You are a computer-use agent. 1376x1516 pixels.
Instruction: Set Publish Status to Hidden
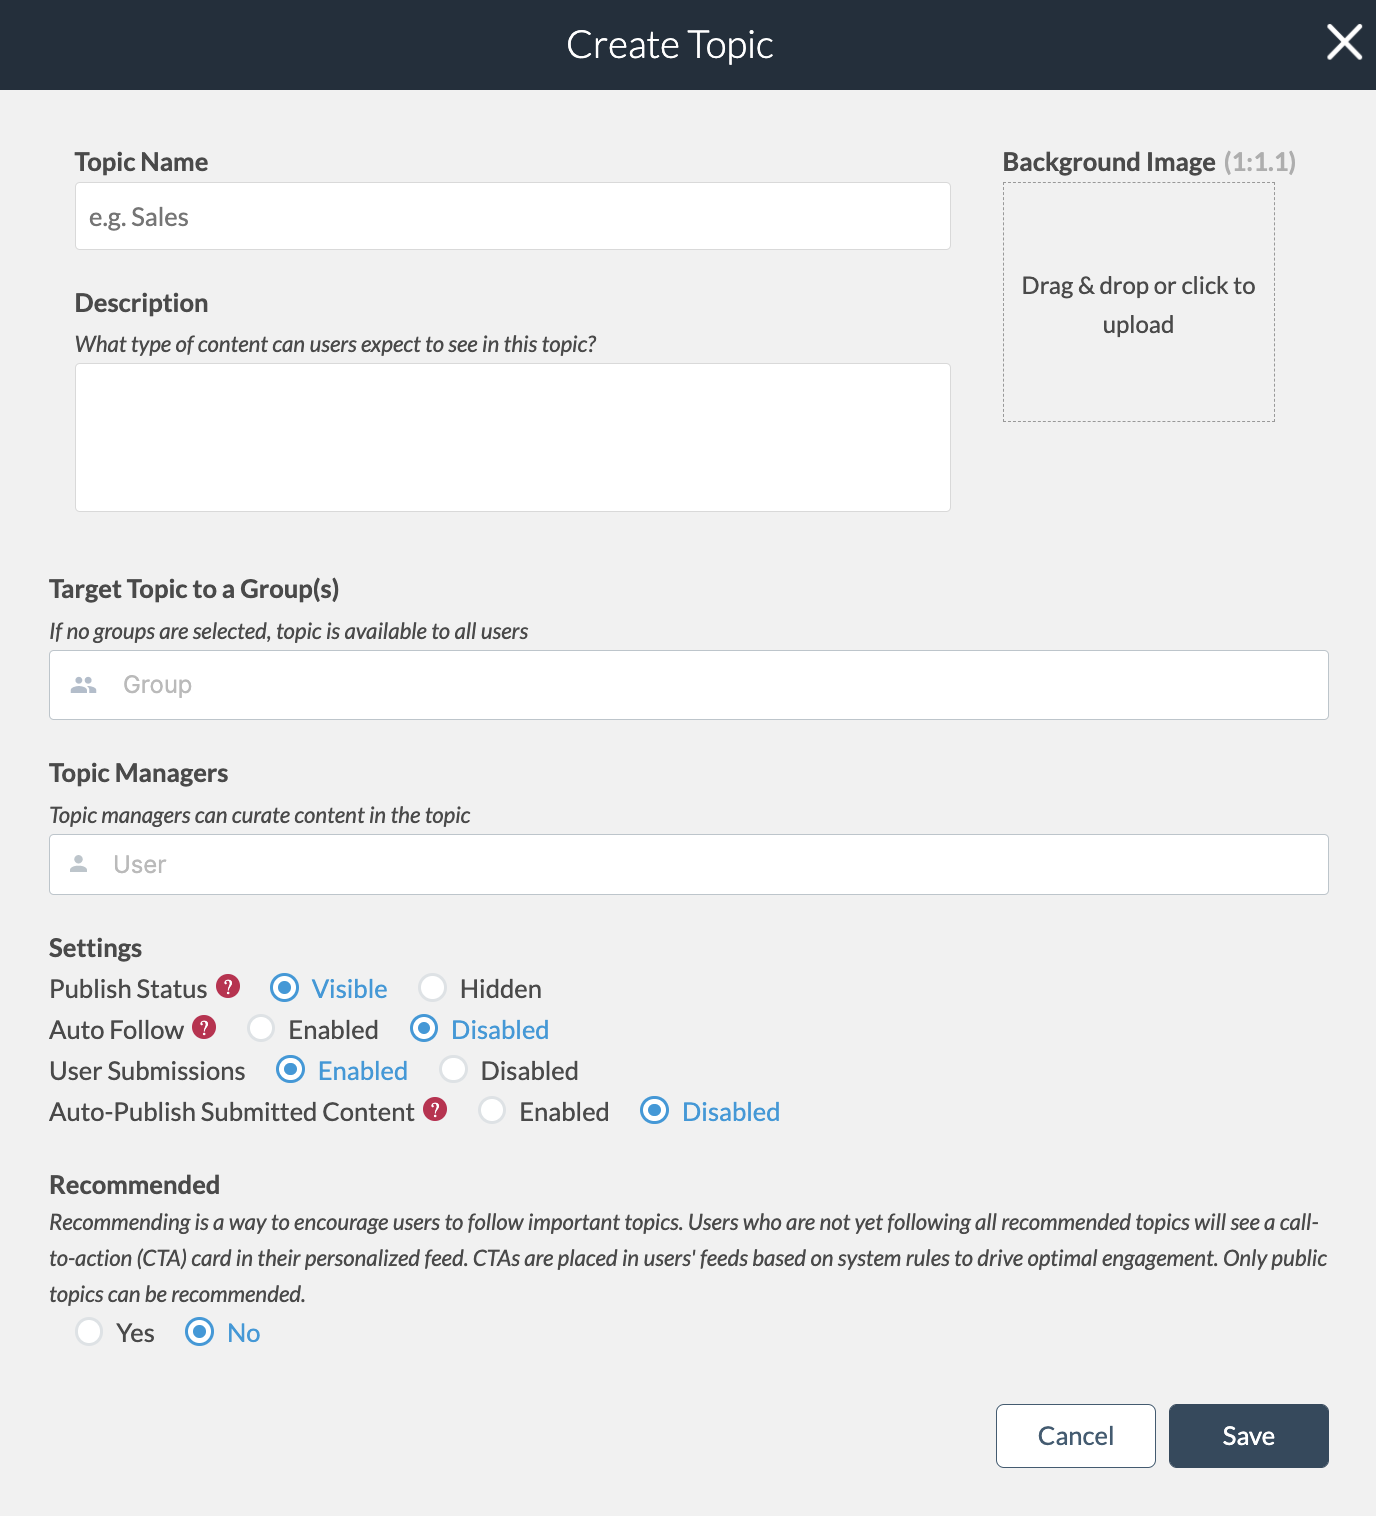pyautogui.click(x=433, y=988)
